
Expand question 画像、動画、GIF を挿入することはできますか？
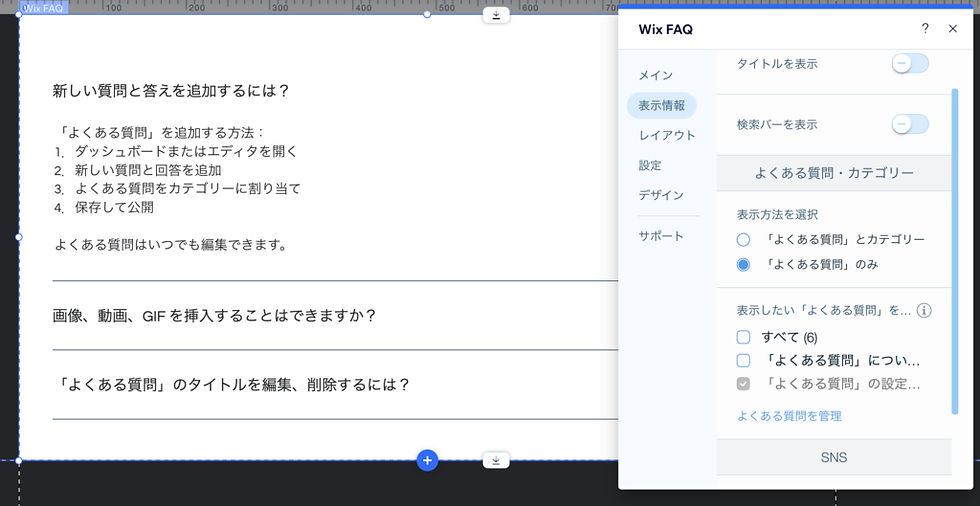pyautogui.click(x=214, y=315)
